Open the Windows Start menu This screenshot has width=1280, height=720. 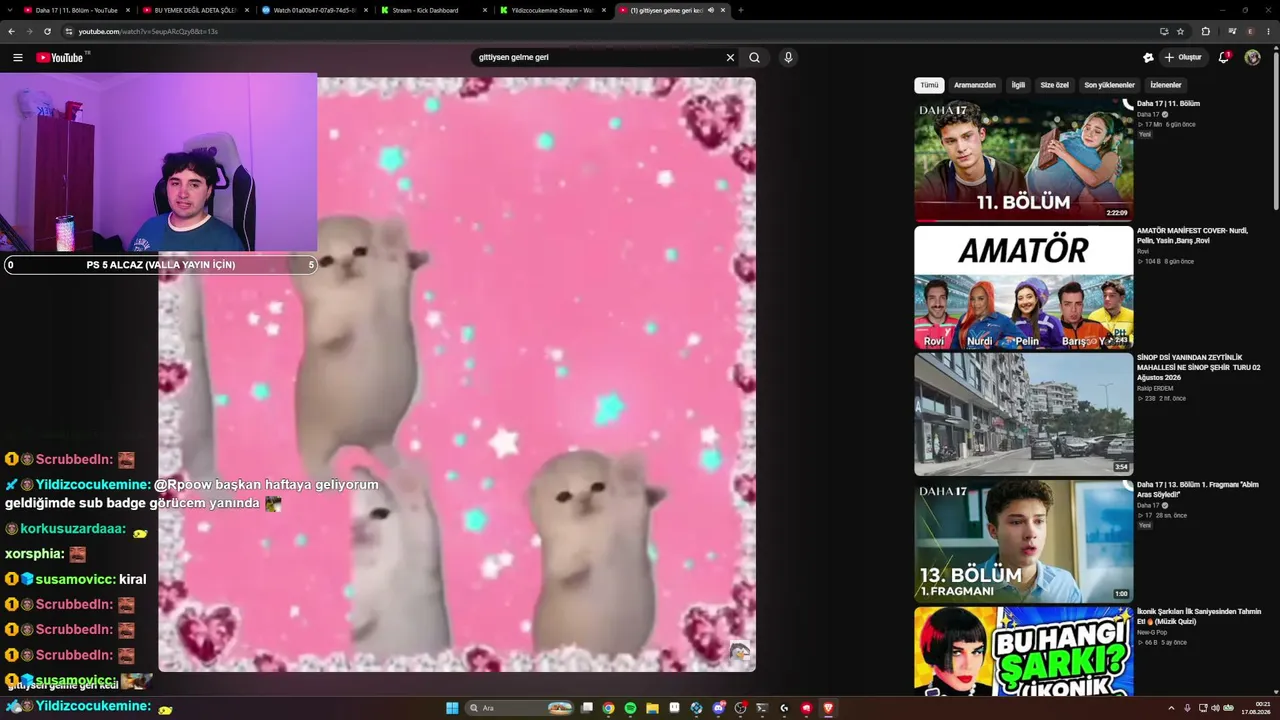pos(452,708)
